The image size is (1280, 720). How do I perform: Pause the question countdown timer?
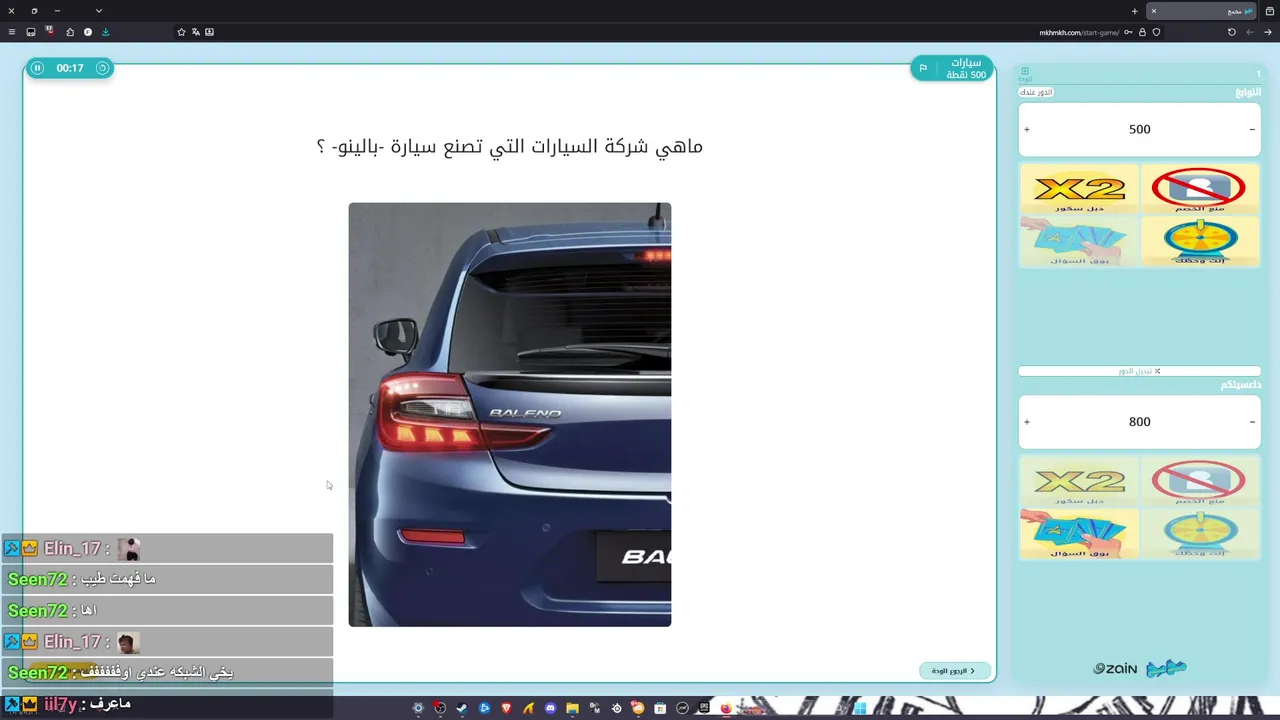pos(37,68)
